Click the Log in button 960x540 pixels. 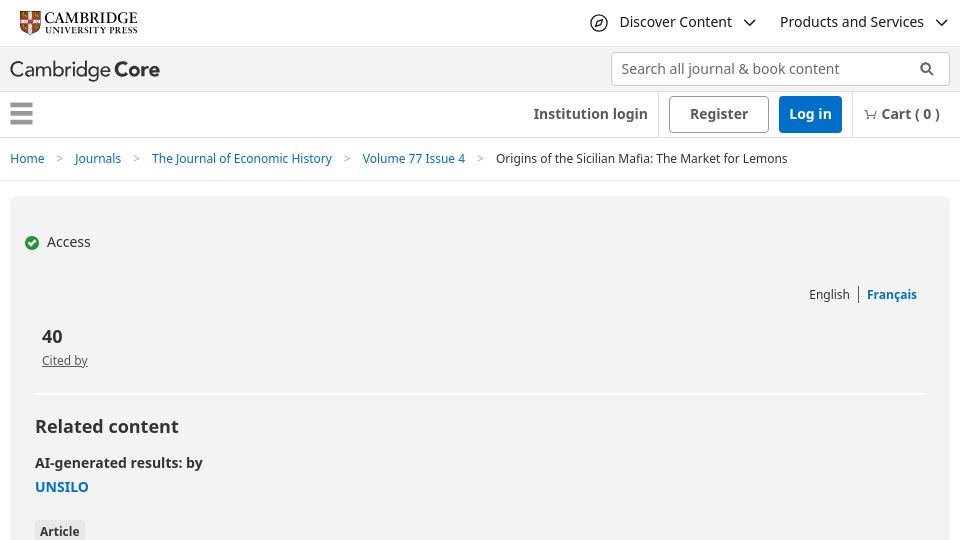pyautogui.click(x=810, y=114)
